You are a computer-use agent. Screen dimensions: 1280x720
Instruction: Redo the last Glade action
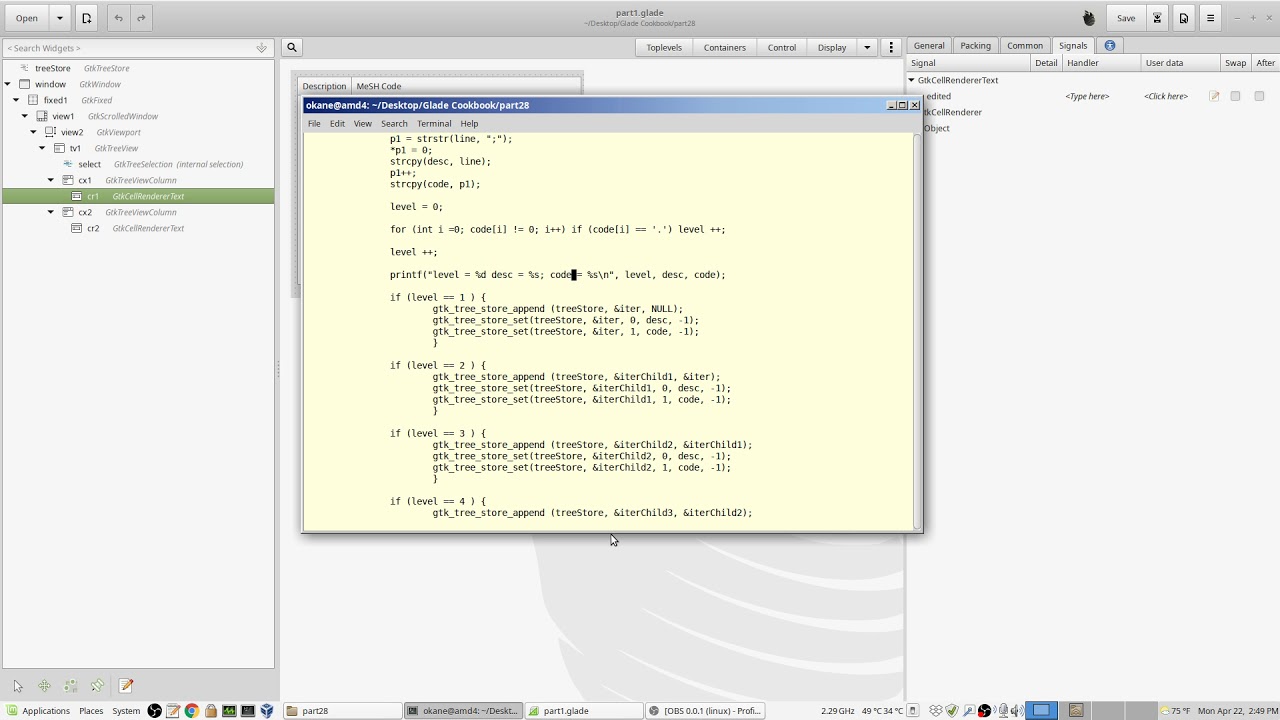[141, 18]
